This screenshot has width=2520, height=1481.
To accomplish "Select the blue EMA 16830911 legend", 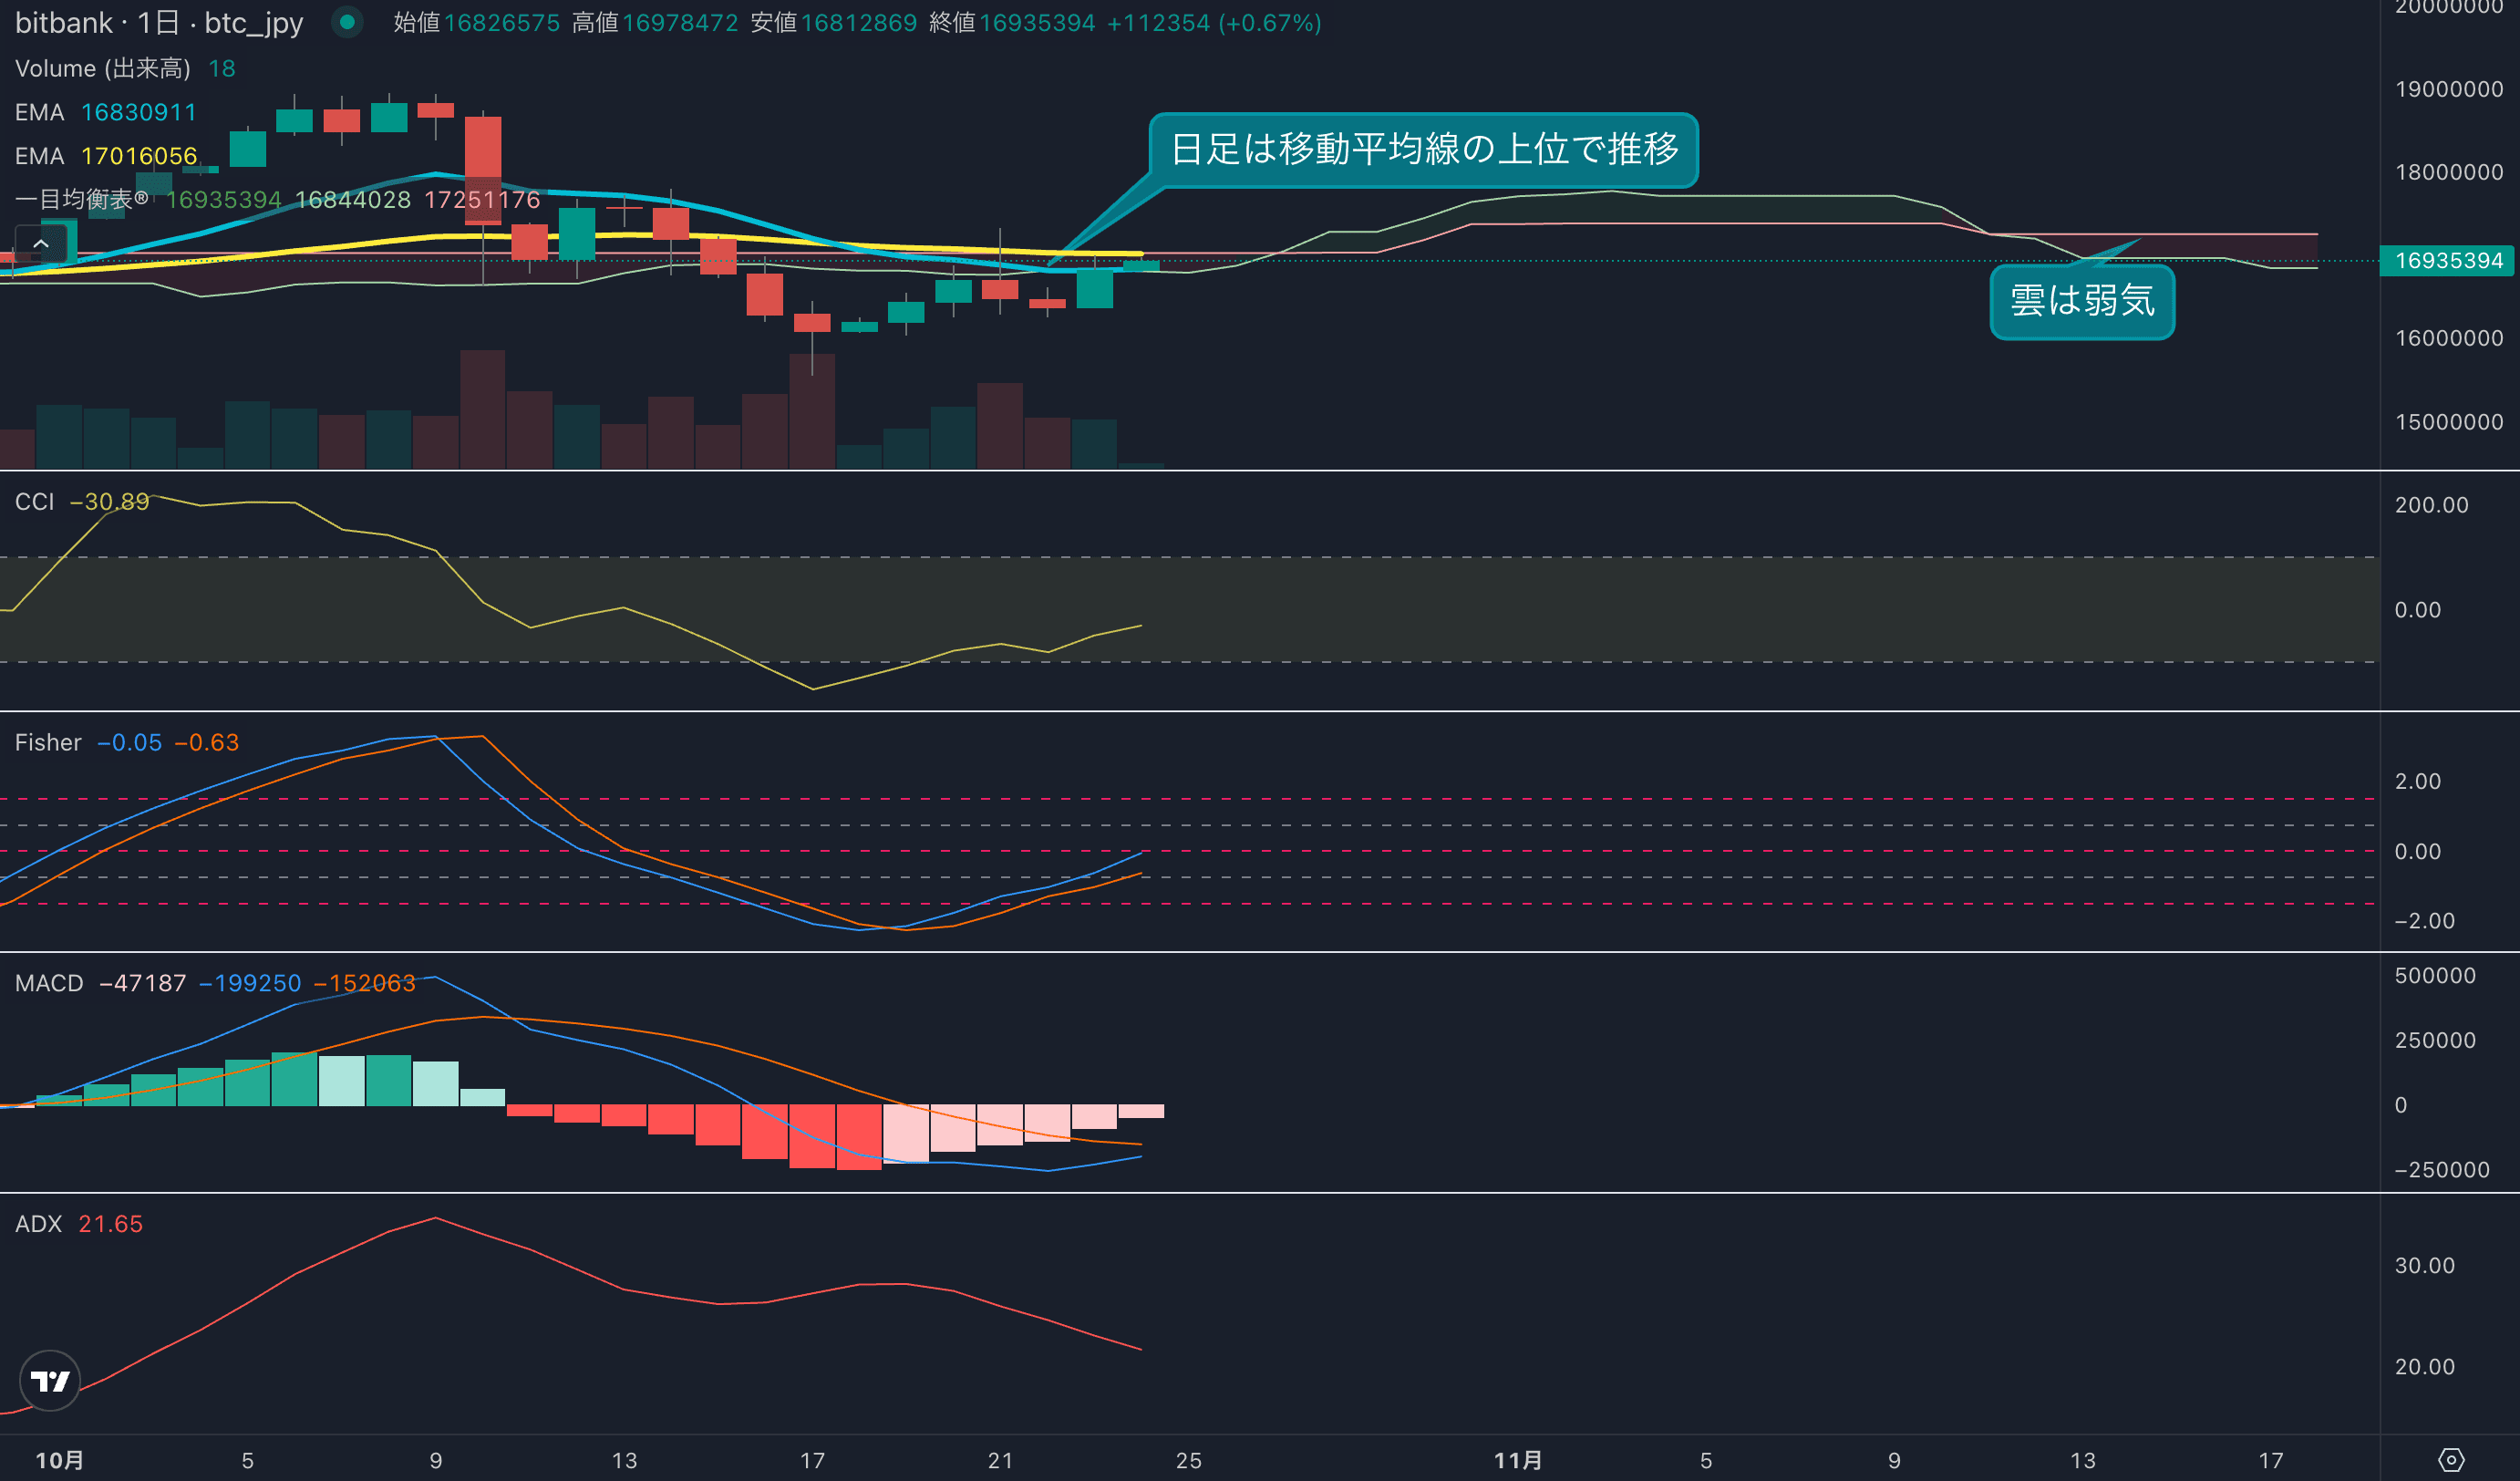I will [105, 112].
